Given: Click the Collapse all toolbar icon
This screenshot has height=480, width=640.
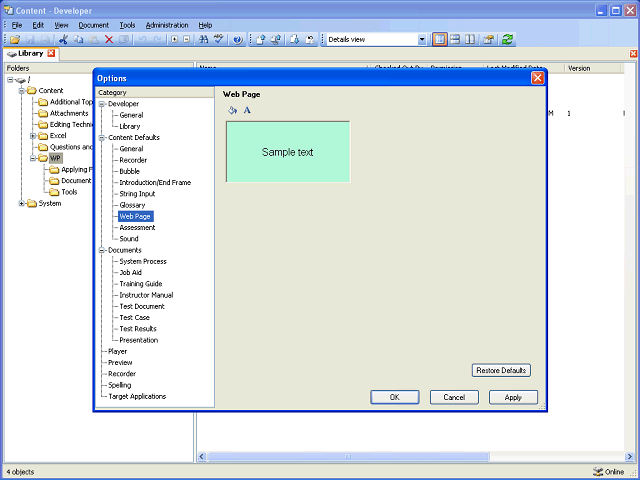Looking at the screenshot, I should (187, 40).
